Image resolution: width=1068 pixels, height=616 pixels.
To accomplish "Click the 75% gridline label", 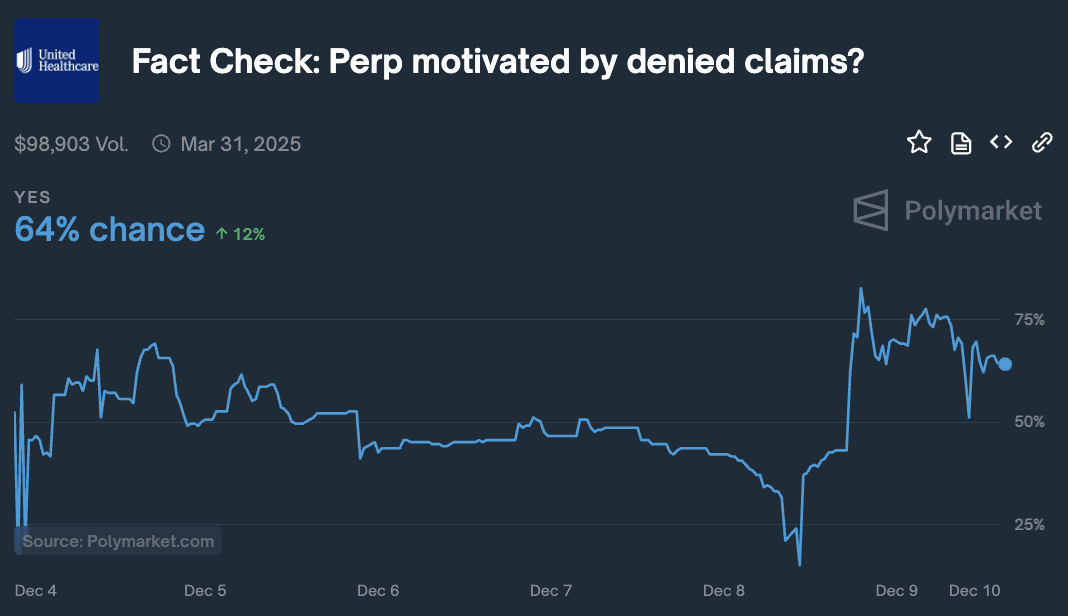I will coord(1029,320).
